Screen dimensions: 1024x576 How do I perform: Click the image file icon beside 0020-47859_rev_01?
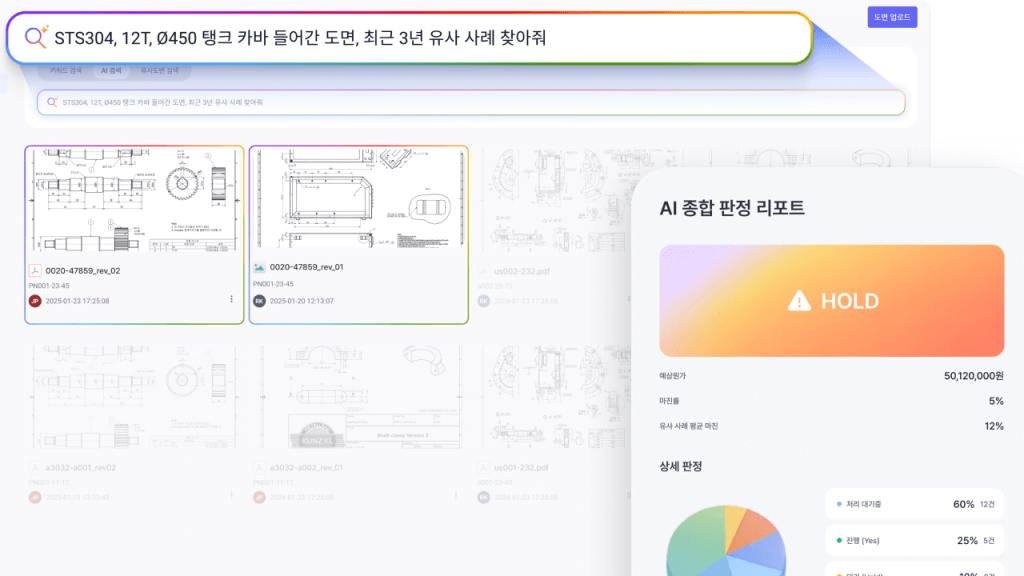click(x=259, y=268)
